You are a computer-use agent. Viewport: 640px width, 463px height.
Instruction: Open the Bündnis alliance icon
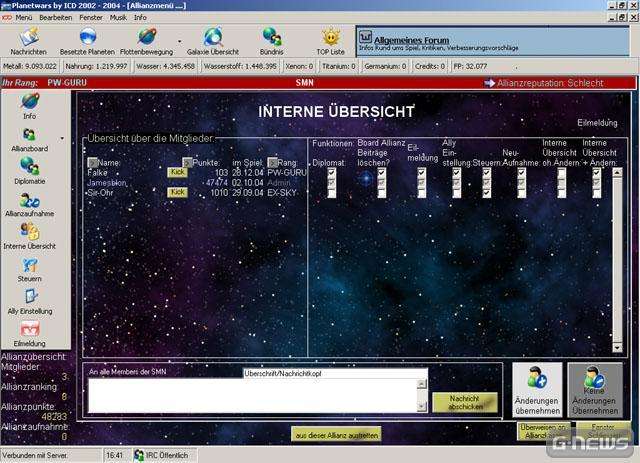click(x=271, y=37)
